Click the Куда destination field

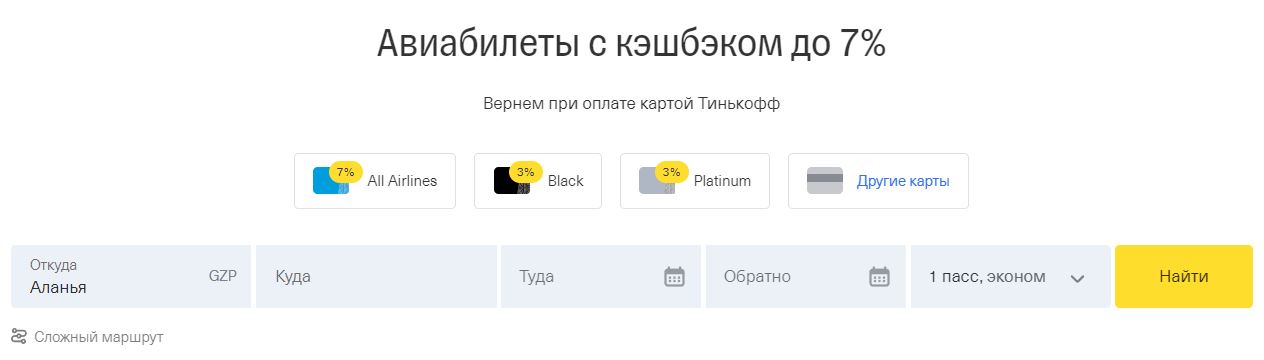click(x=376, y=276)
